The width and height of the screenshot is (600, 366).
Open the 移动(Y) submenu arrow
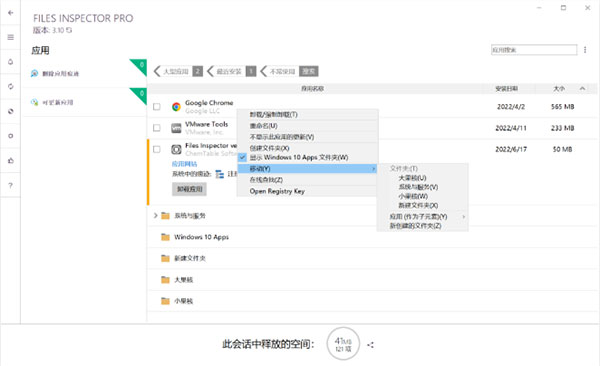(373, 169)
